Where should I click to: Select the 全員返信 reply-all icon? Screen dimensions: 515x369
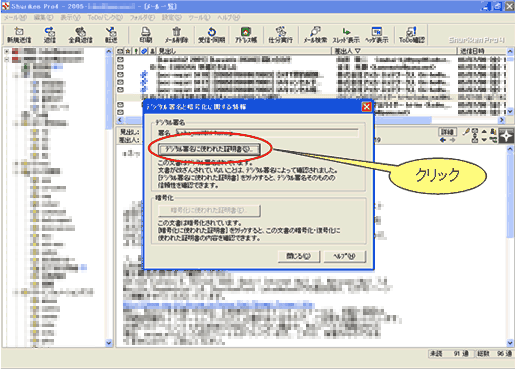pos(80,35)
